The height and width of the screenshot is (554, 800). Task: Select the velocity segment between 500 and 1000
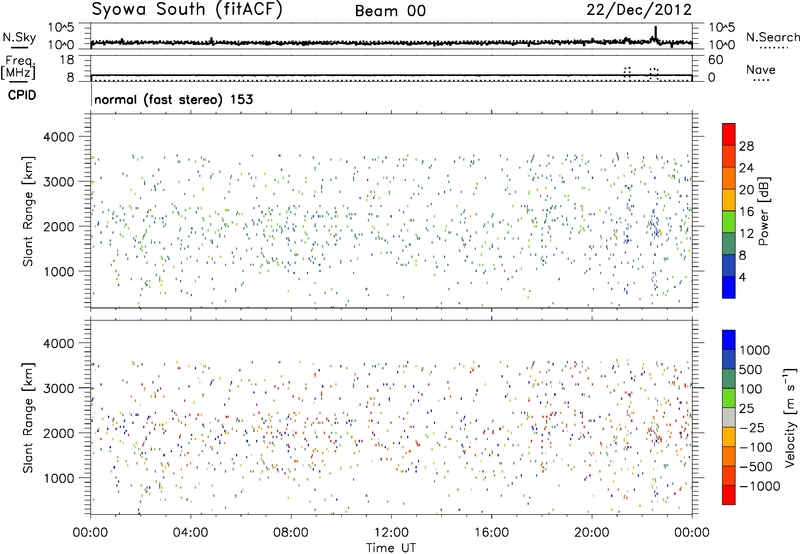[729, 359]
